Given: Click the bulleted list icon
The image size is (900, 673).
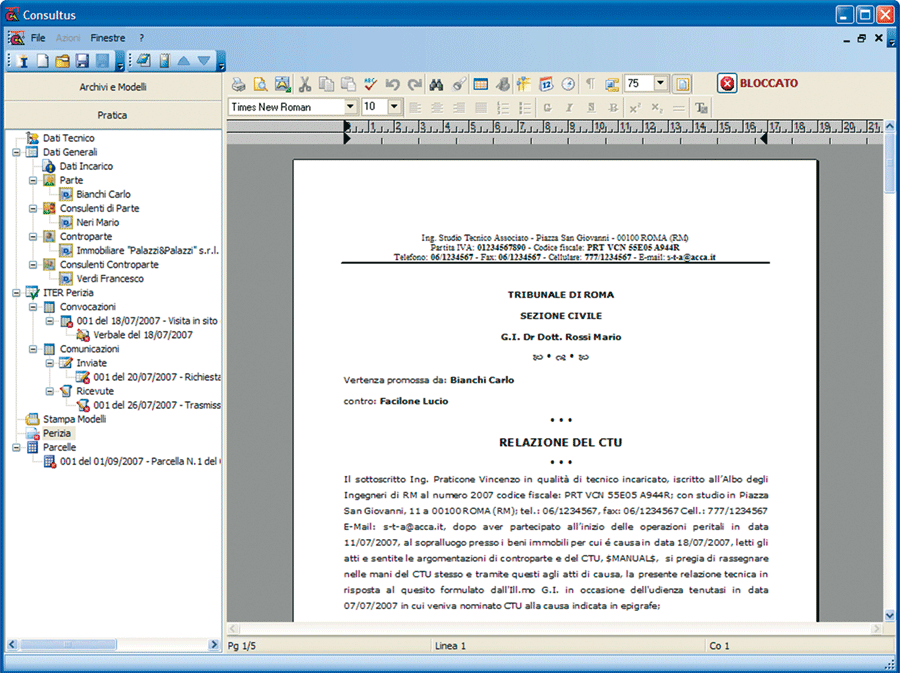Looking at the screenshot, I should [525, 107].
